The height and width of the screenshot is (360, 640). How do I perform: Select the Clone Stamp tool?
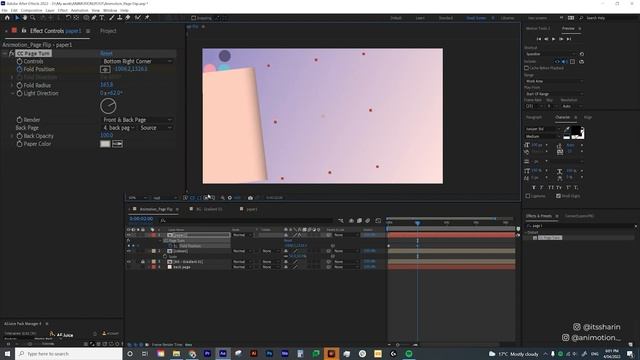click(x=120, y=18)
